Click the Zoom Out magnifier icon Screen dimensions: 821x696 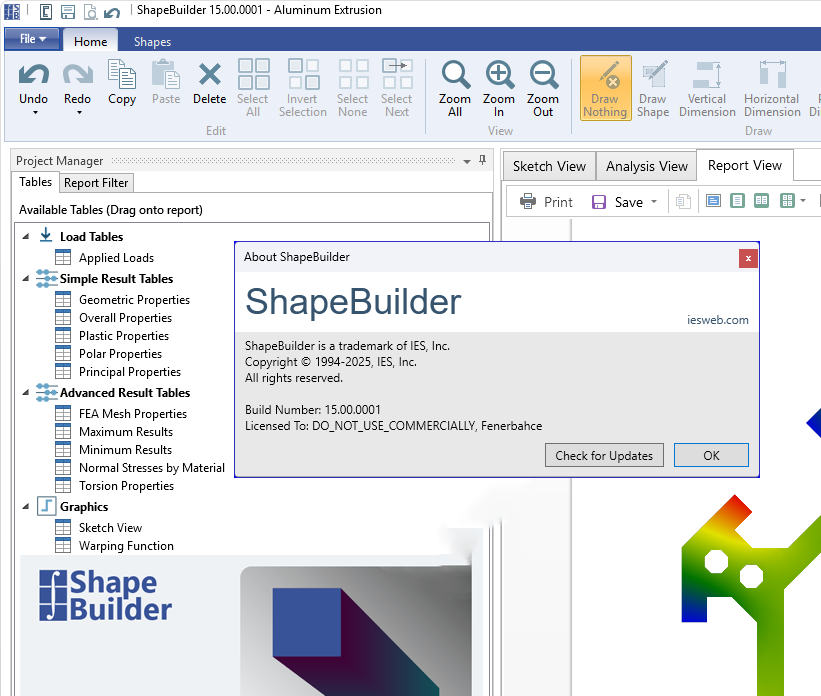[x=543, y=74]
